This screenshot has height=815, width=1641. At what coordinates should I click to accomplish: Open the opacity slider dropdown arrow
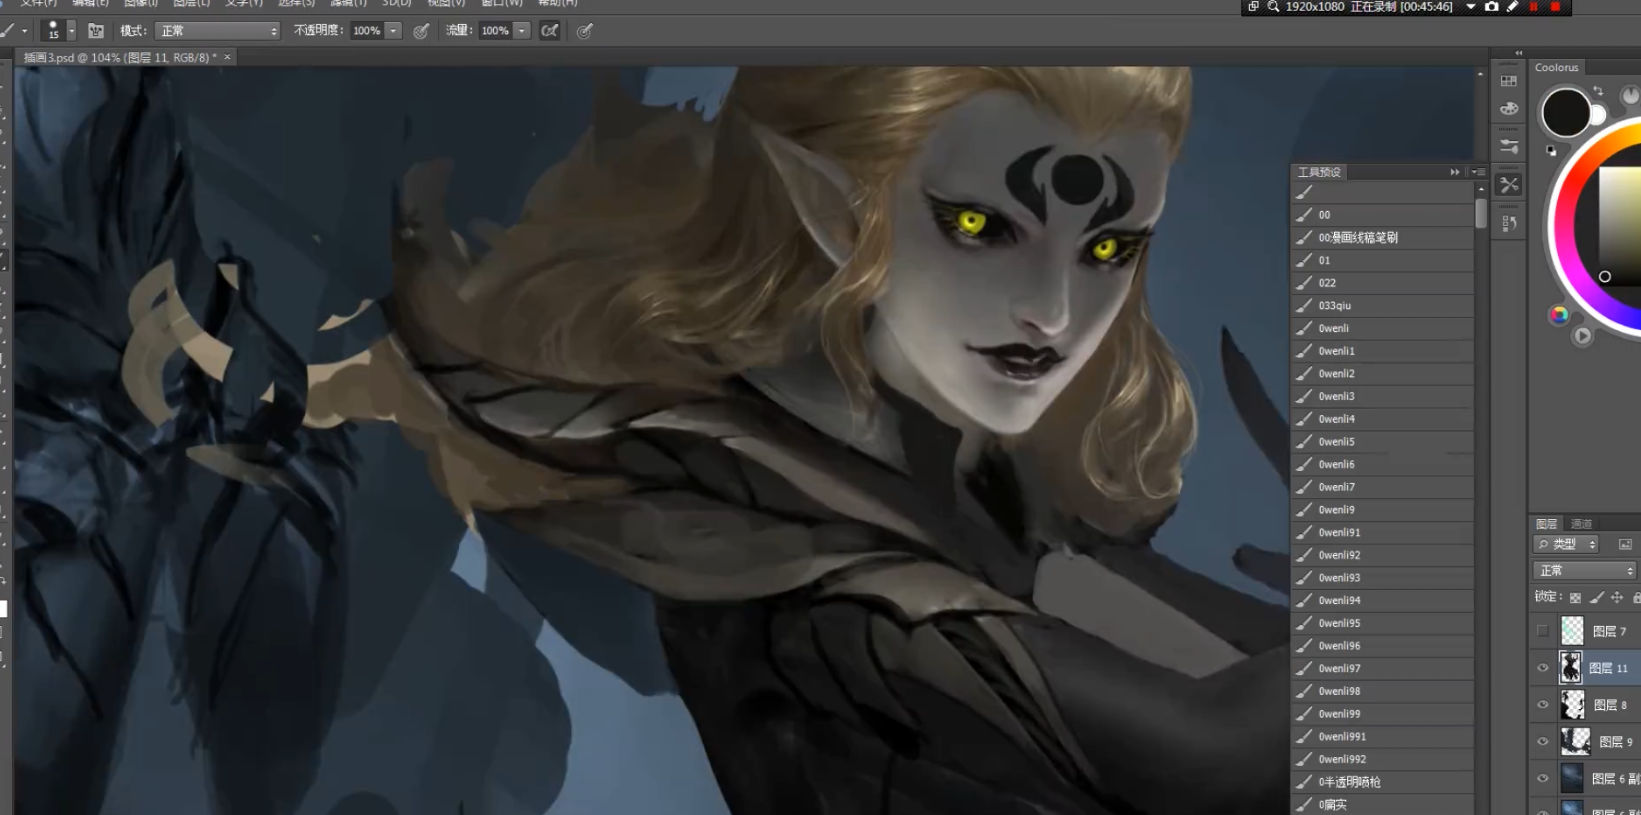(x=393, y=31)
